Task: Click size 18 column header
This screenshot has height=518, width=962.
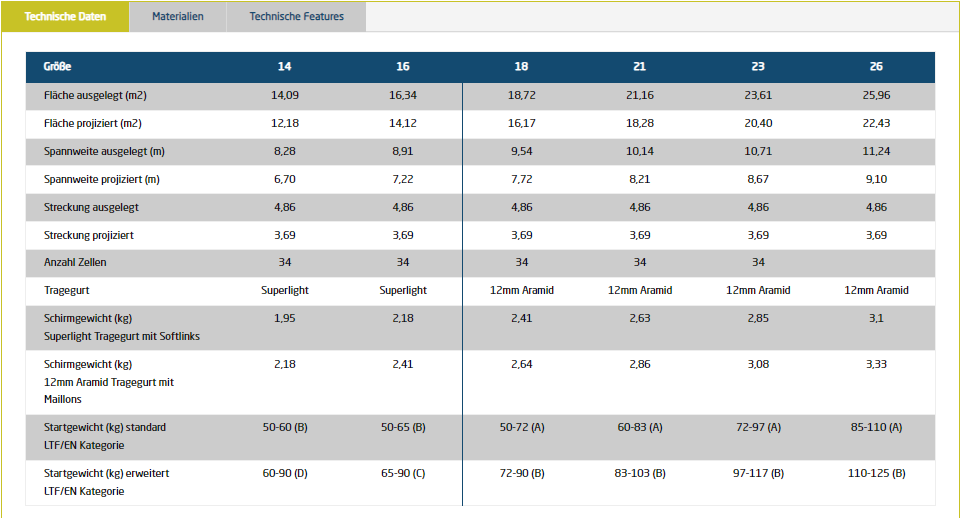Action: click(x=521, y=67)
